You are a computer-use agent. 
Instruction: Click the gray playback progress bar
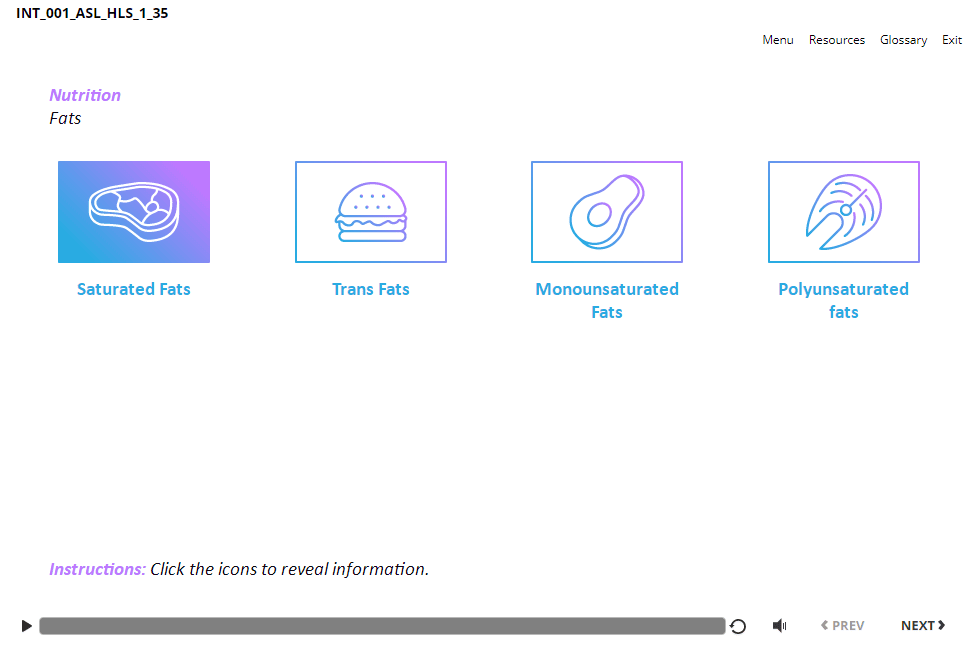point(382,626)
